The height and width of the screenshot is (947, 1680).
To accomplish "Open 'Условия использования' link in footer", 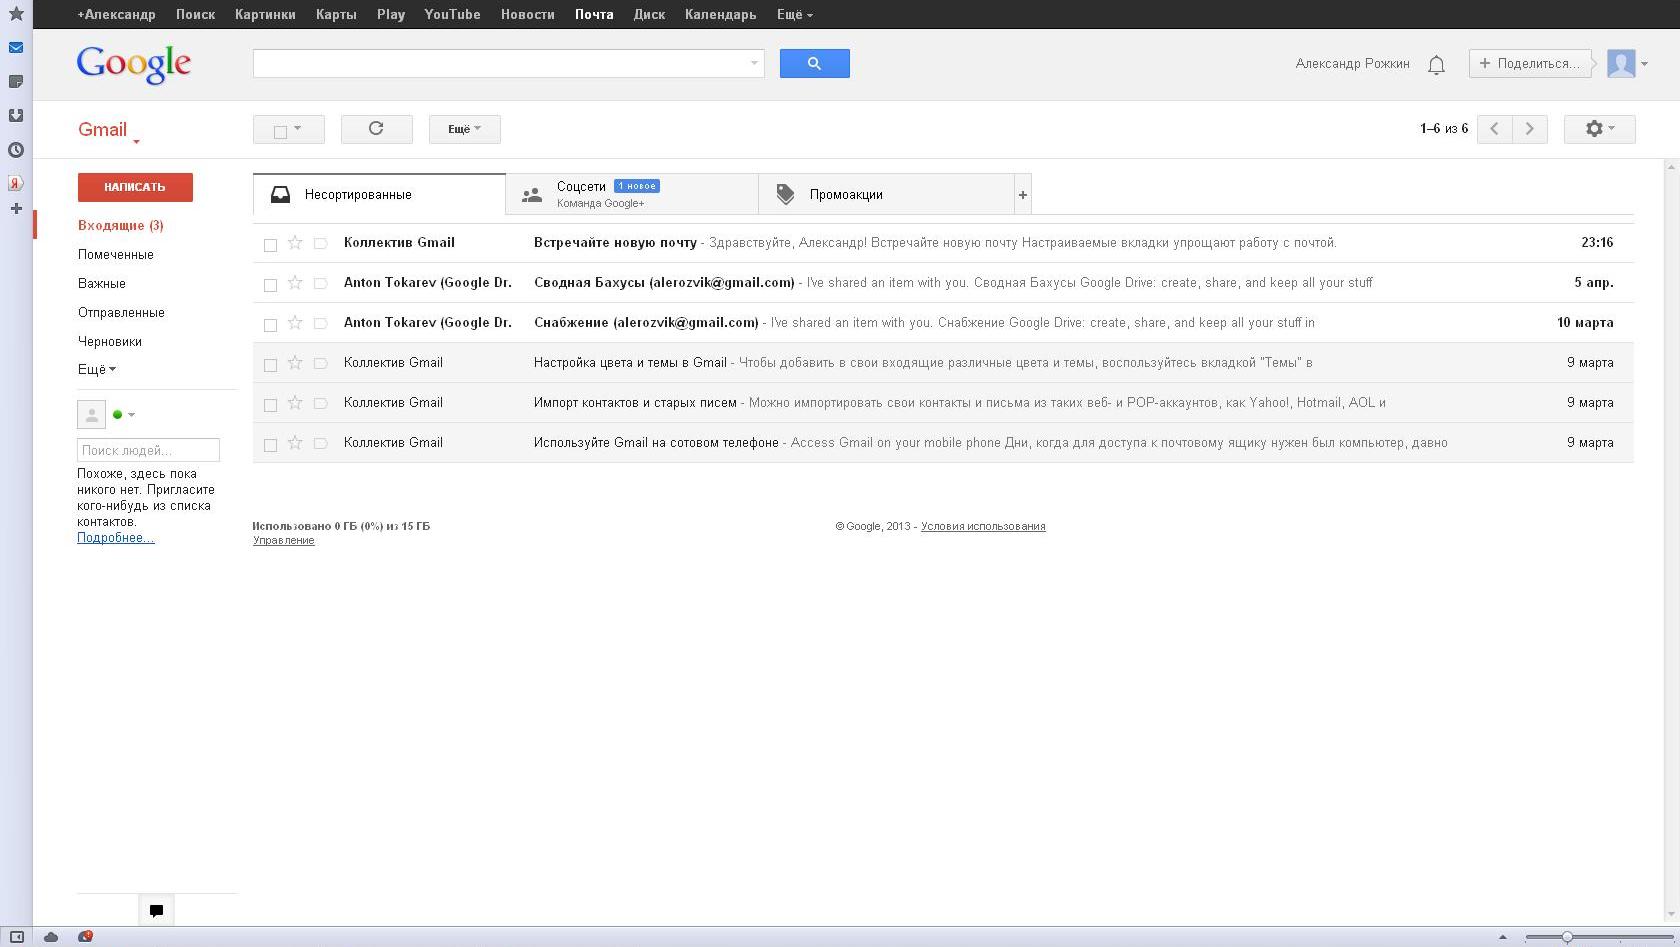I will tap(983, 526).
